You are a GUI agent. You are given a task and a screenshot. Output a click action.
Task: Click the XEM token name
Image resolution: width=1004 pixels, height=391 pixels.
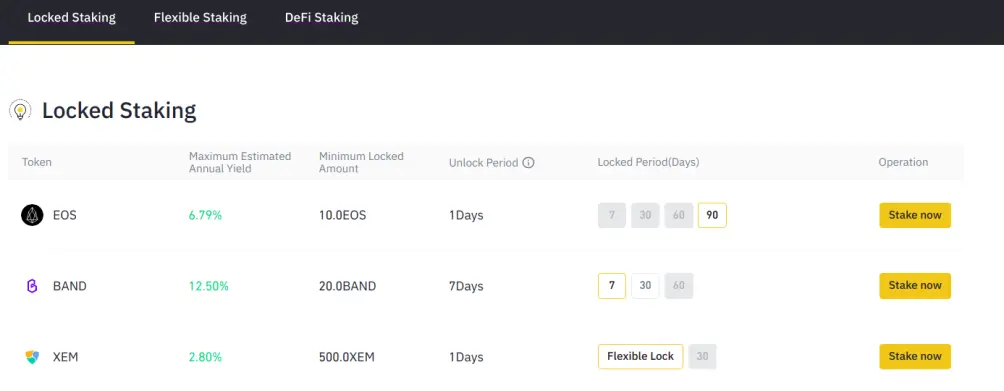coord(65,357)
